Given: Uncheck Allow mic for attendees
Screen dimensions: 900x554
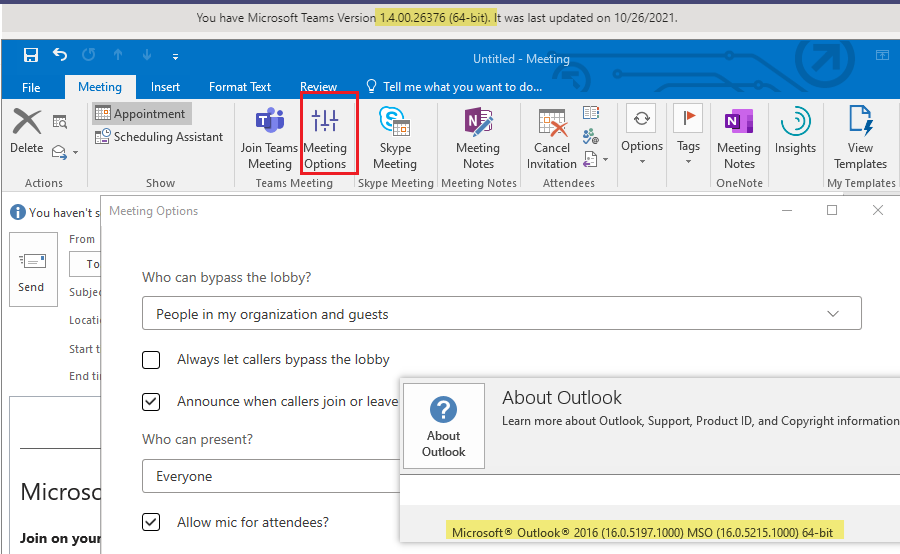Looking at the screenshot, I should pos(151,522).
